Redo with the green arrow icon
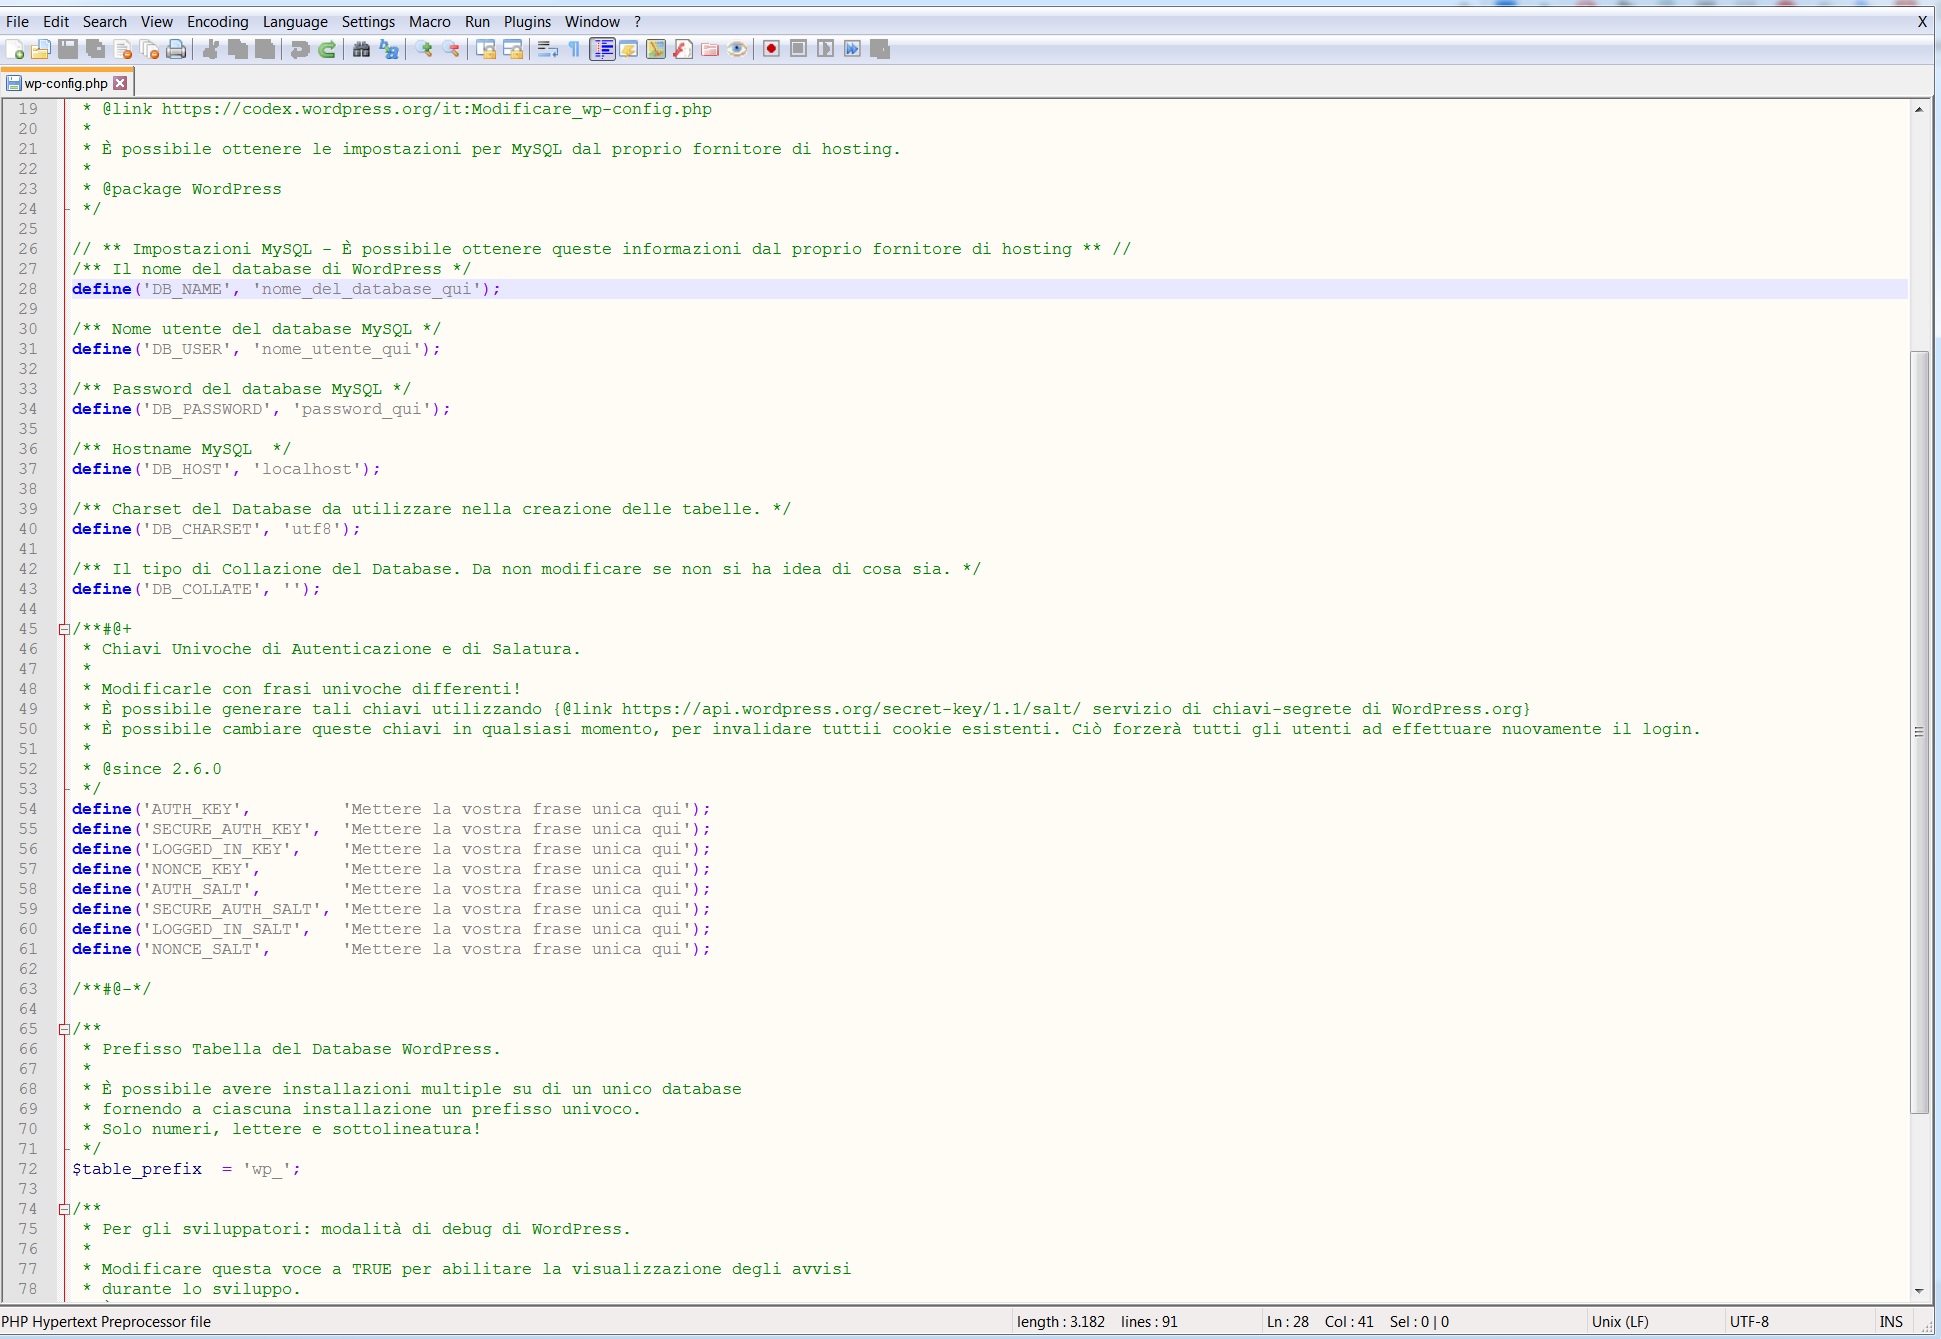 click(326, 49)
